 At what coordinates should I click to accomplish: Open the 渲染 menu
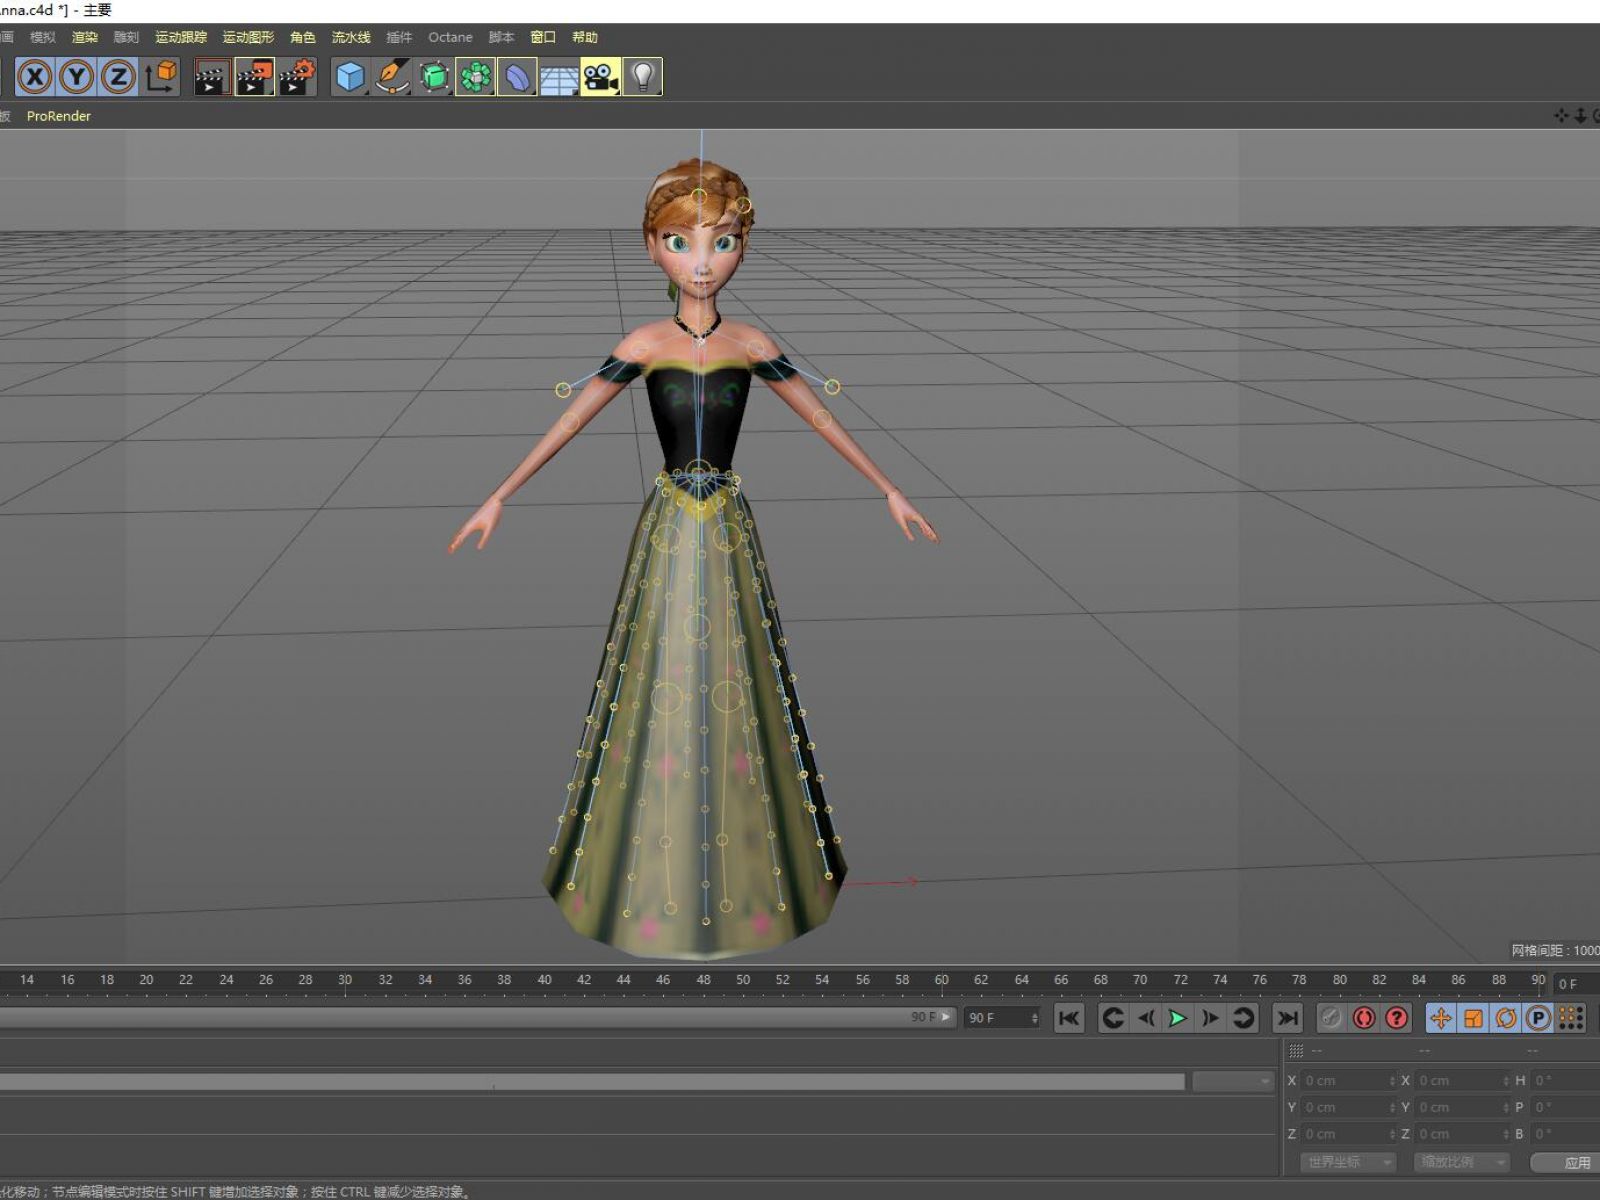[85, 37]
